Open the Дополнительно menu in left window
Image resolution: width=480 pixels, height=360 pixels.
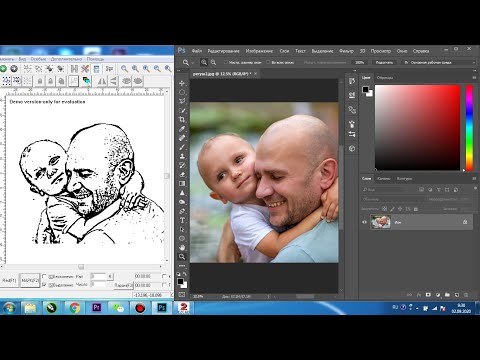point(66,59)
